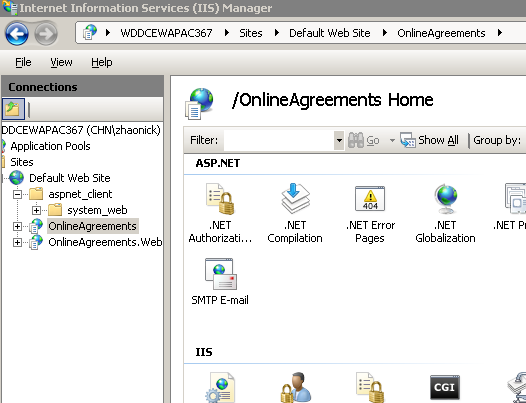Image resolution: width=526 pixels, height=403 pixels.
Task: Open IIS Authentication user-with-lock icon
Action: click(x=296, y=387)
